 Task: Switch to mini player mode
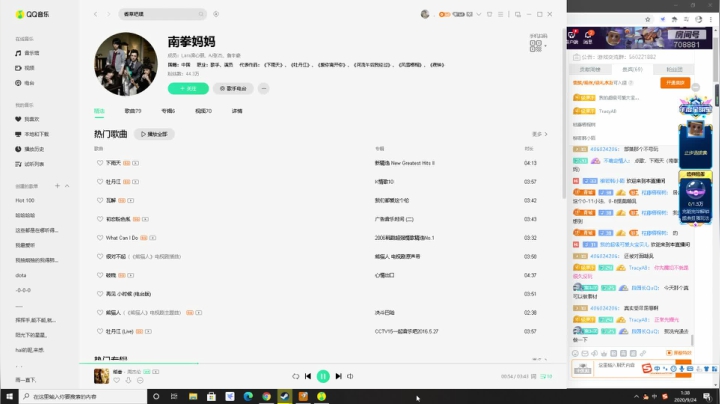(518, 14)
